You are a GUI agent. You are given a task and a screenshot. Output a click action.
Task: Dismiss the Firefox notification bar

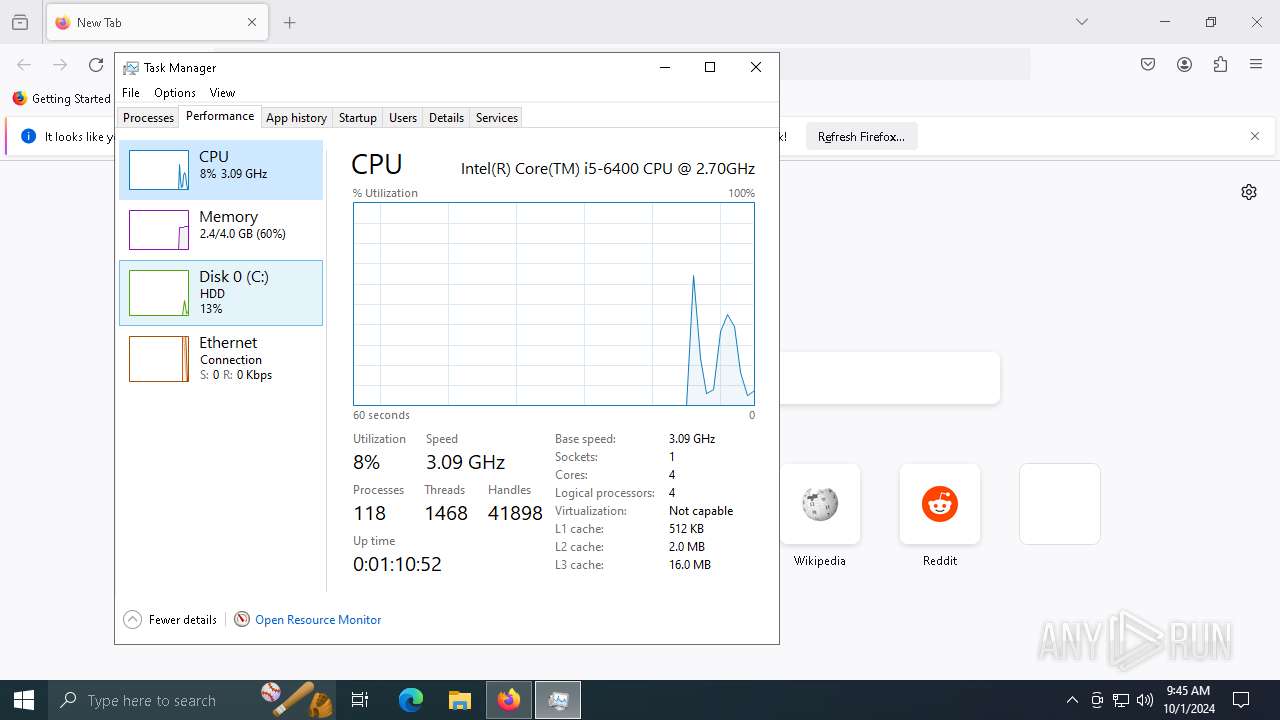tap(1255, 136)
